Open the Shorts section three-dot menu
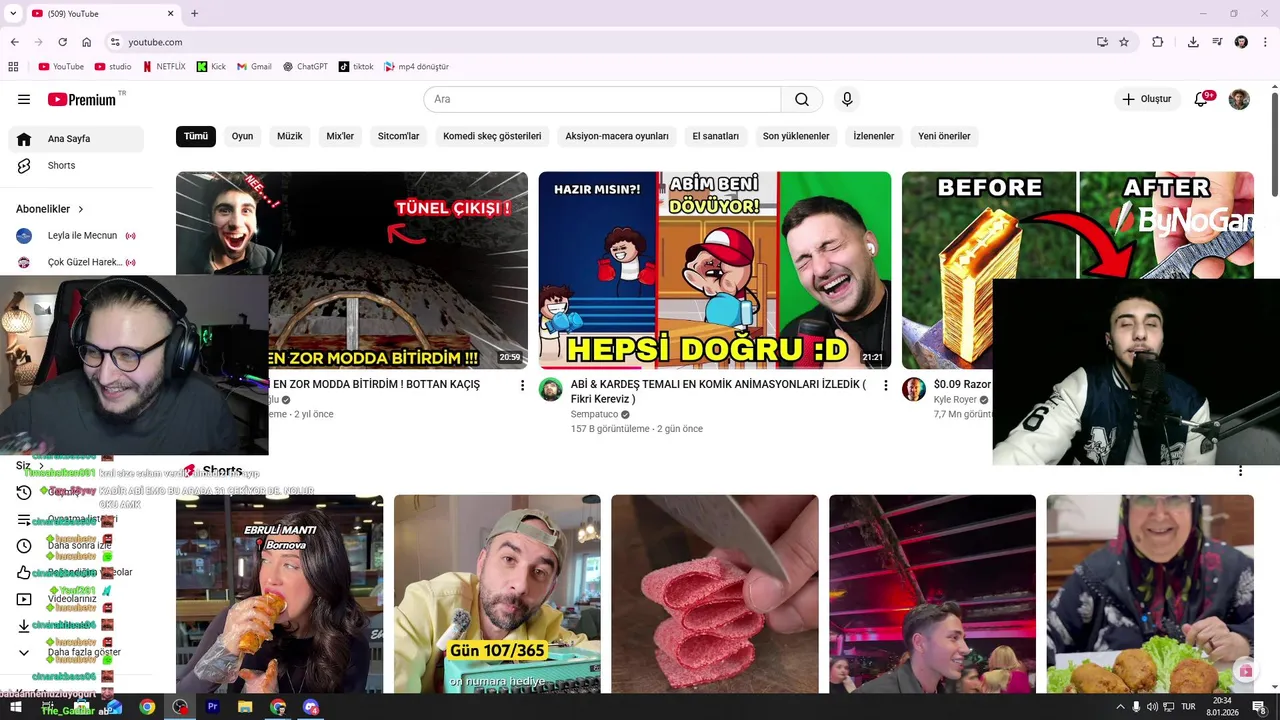The height and width of the screenshot is (720, 1280). [1241, 471]
